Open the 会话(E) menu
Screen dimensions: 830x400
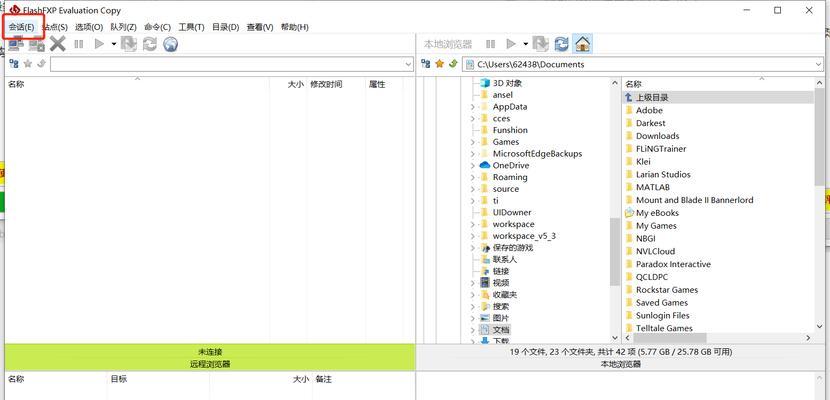click(21, 27)
